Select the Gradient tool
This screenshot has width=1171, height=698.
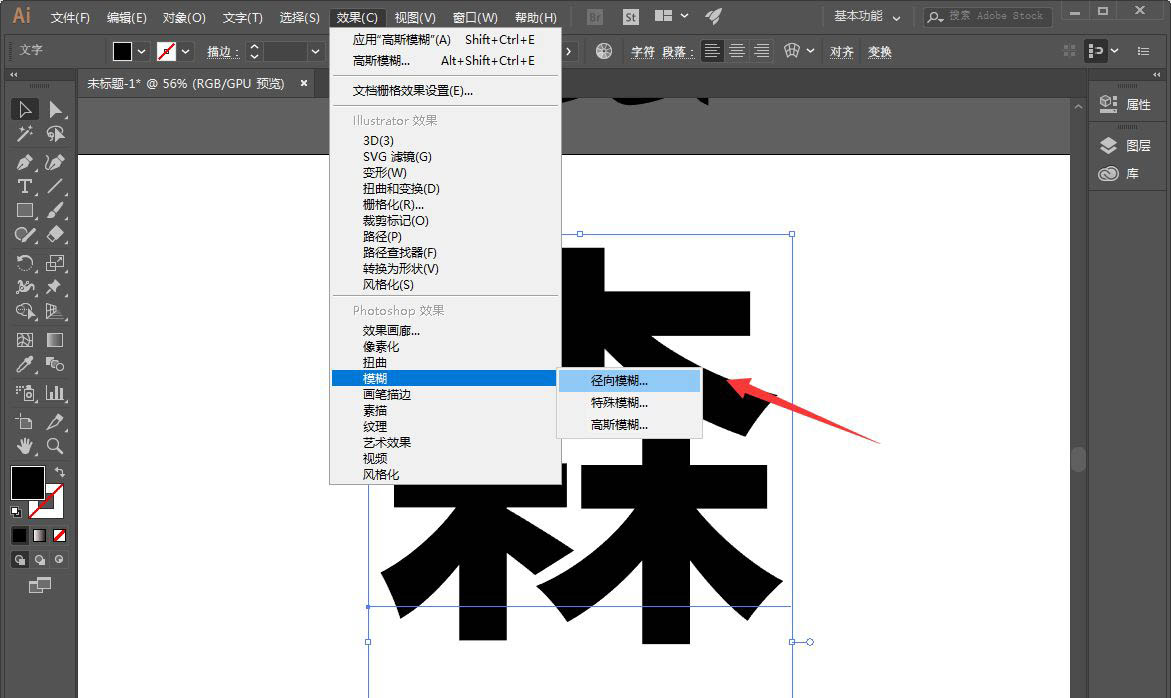55,340
